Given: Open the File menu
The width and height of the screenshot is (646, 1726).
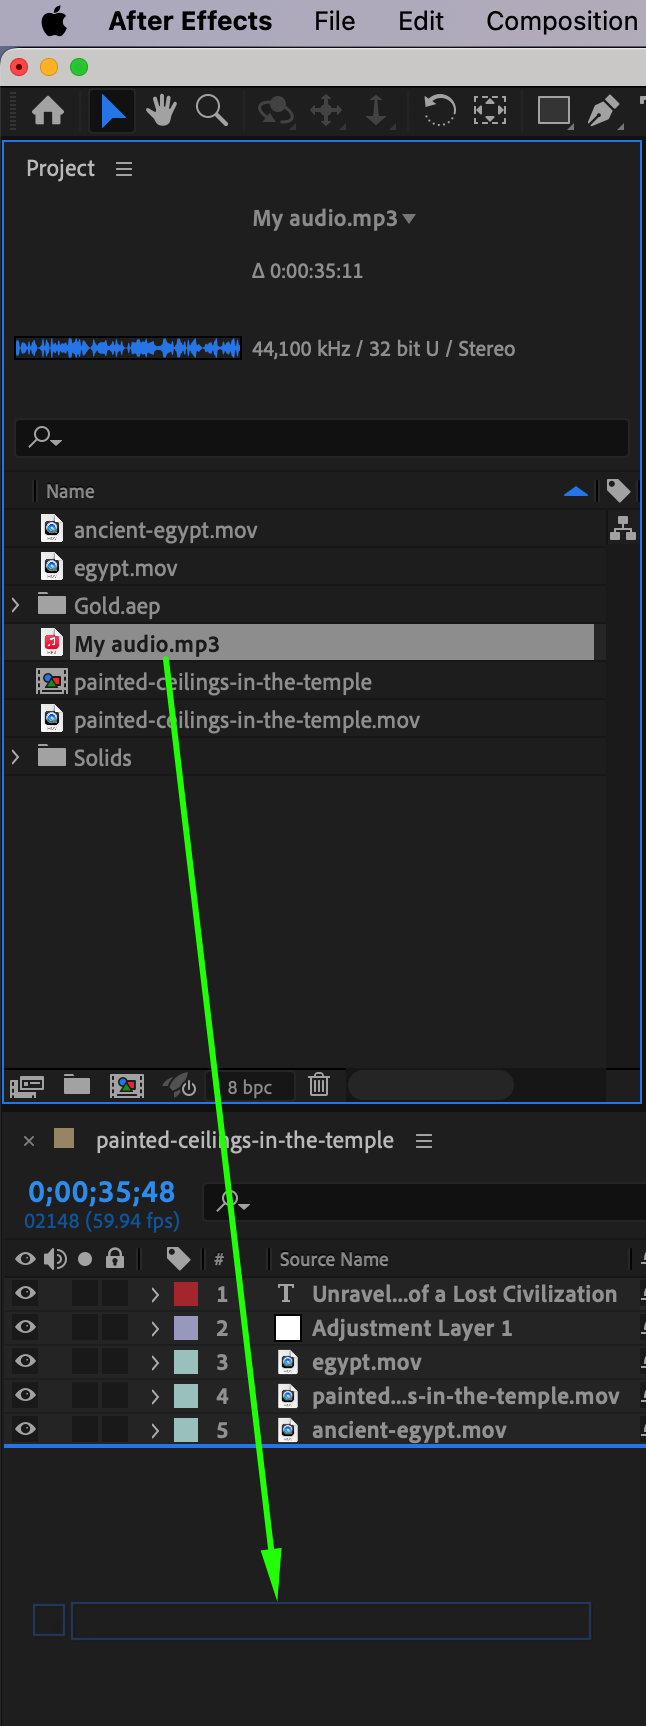Looking at the screenshot, I should (334, 21).
